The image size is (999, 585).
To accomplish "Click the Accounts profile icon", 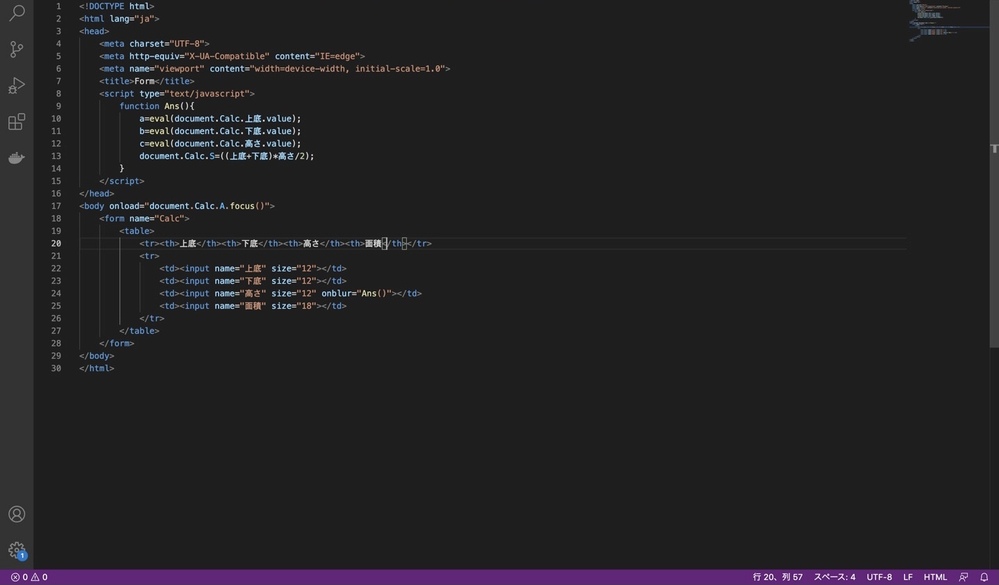I will click(x=16, y=514).
